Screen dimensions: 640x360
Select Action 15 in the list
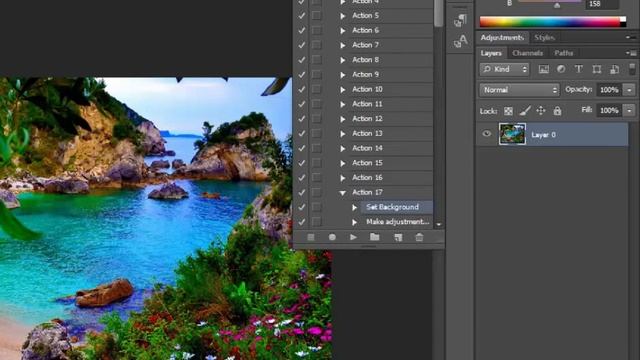pyautogui.click(x=367, y=163)
